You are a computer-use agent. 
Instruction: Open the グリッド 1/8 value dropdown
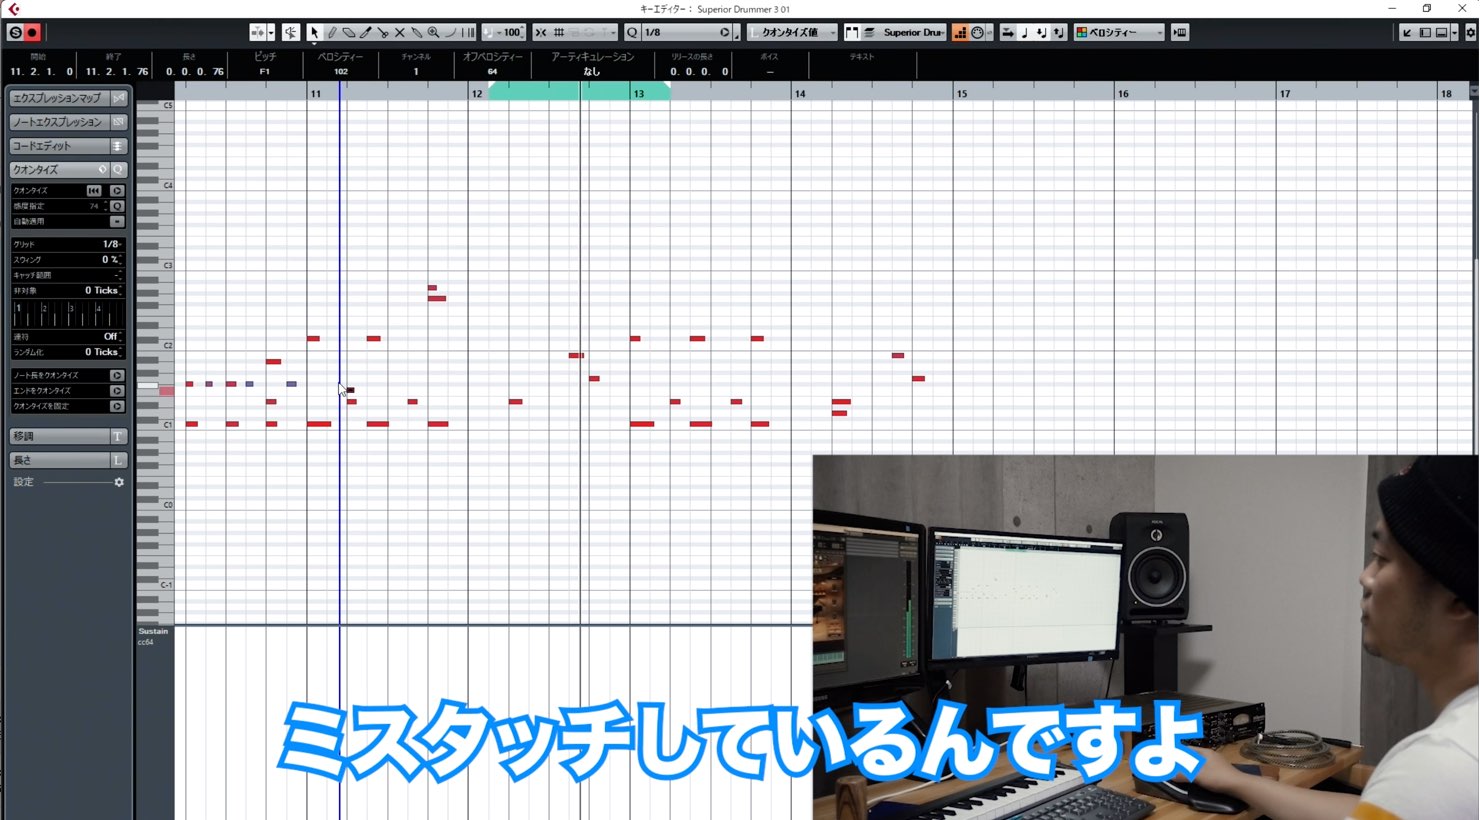coord(111,244)
